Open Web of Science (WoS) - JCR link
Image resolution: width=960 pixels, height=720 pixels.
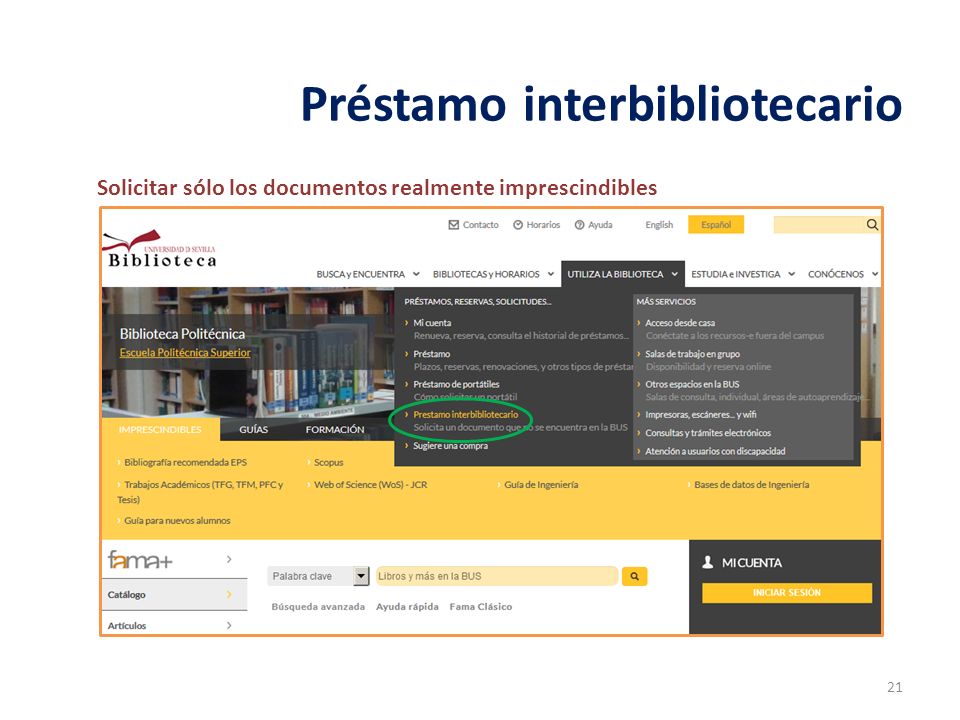pyautogui.click(x=371, y=484)
